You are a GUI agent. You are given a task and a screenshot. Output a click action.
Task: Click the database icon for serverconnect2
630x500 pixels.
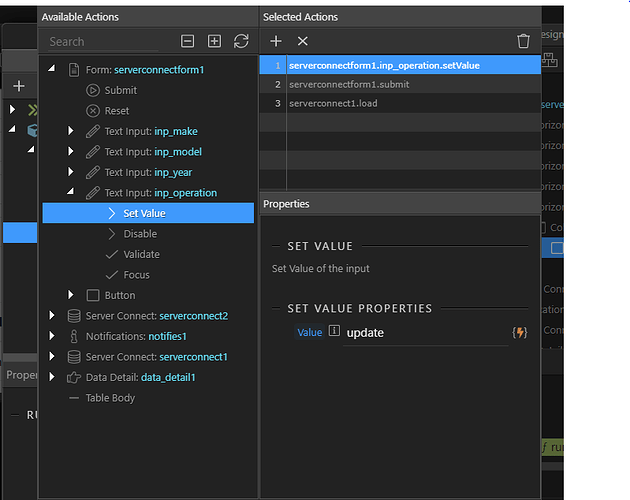point(74,316)
